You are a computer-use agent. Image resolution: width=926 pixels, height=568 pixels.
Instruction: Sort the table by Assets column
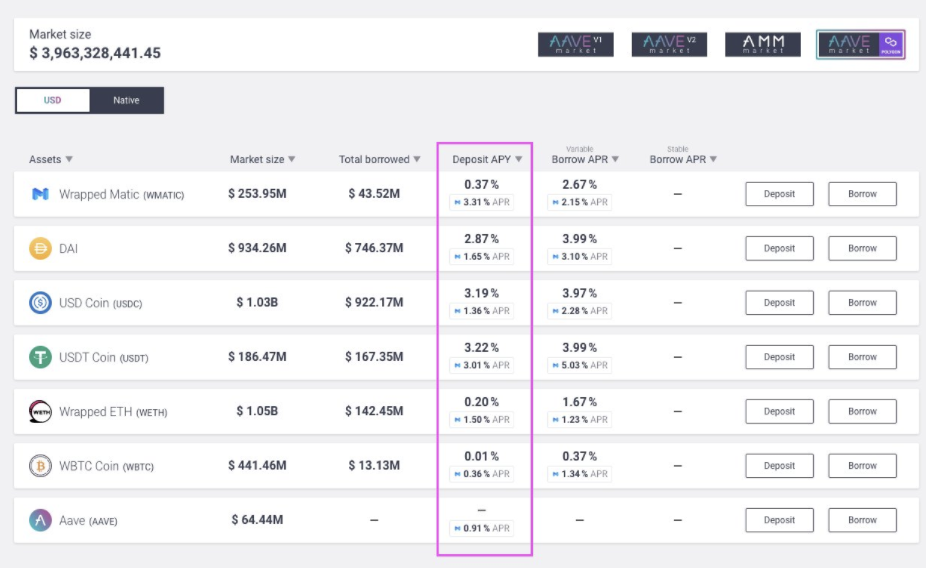(51, 159)
